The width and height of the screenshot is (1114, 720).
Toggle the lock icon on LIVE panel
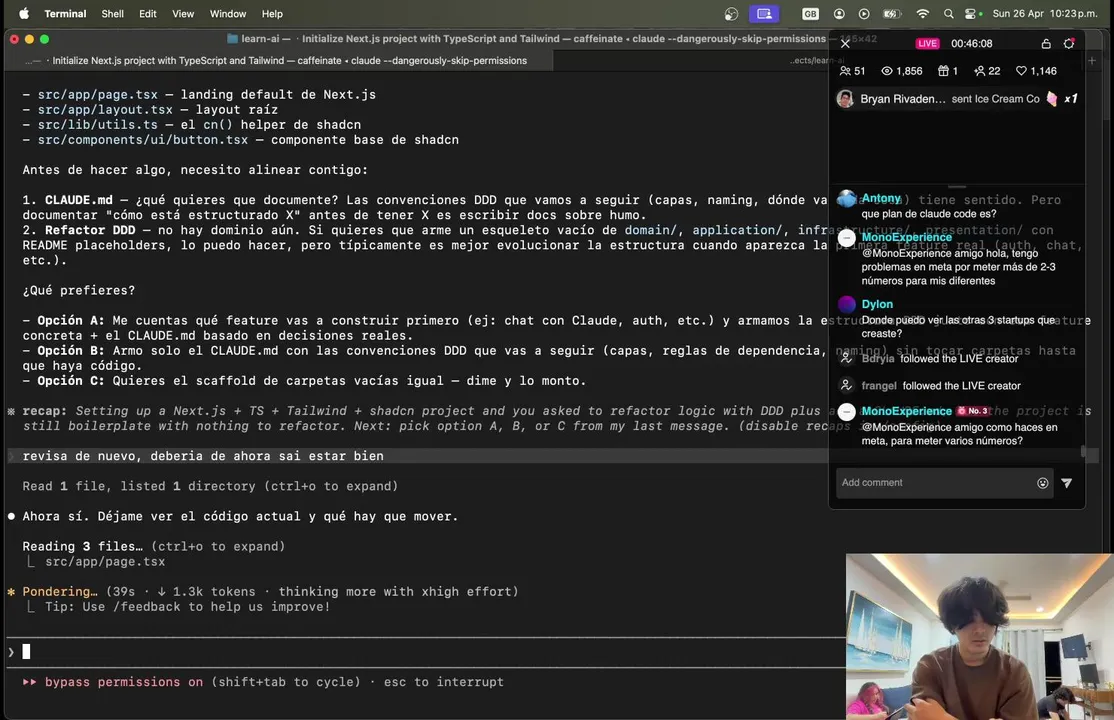pyautogui.click(x=1046, y=43)
